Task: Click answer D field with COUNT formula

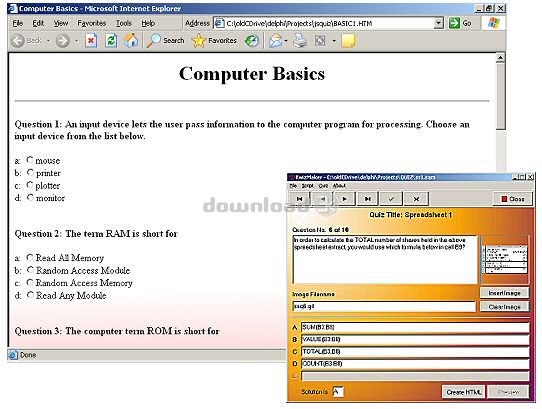Action: (415, 364)
